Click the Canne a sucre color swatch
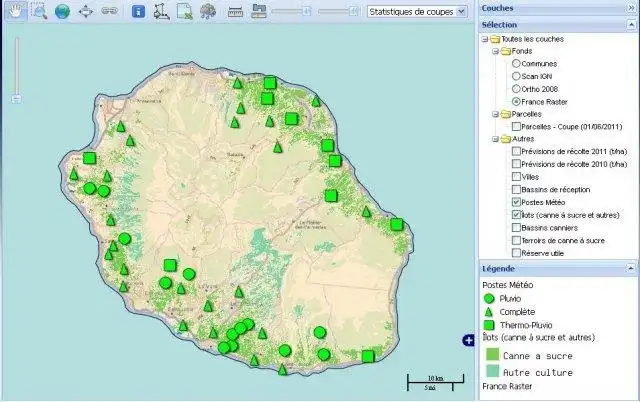 click(493, 354)
